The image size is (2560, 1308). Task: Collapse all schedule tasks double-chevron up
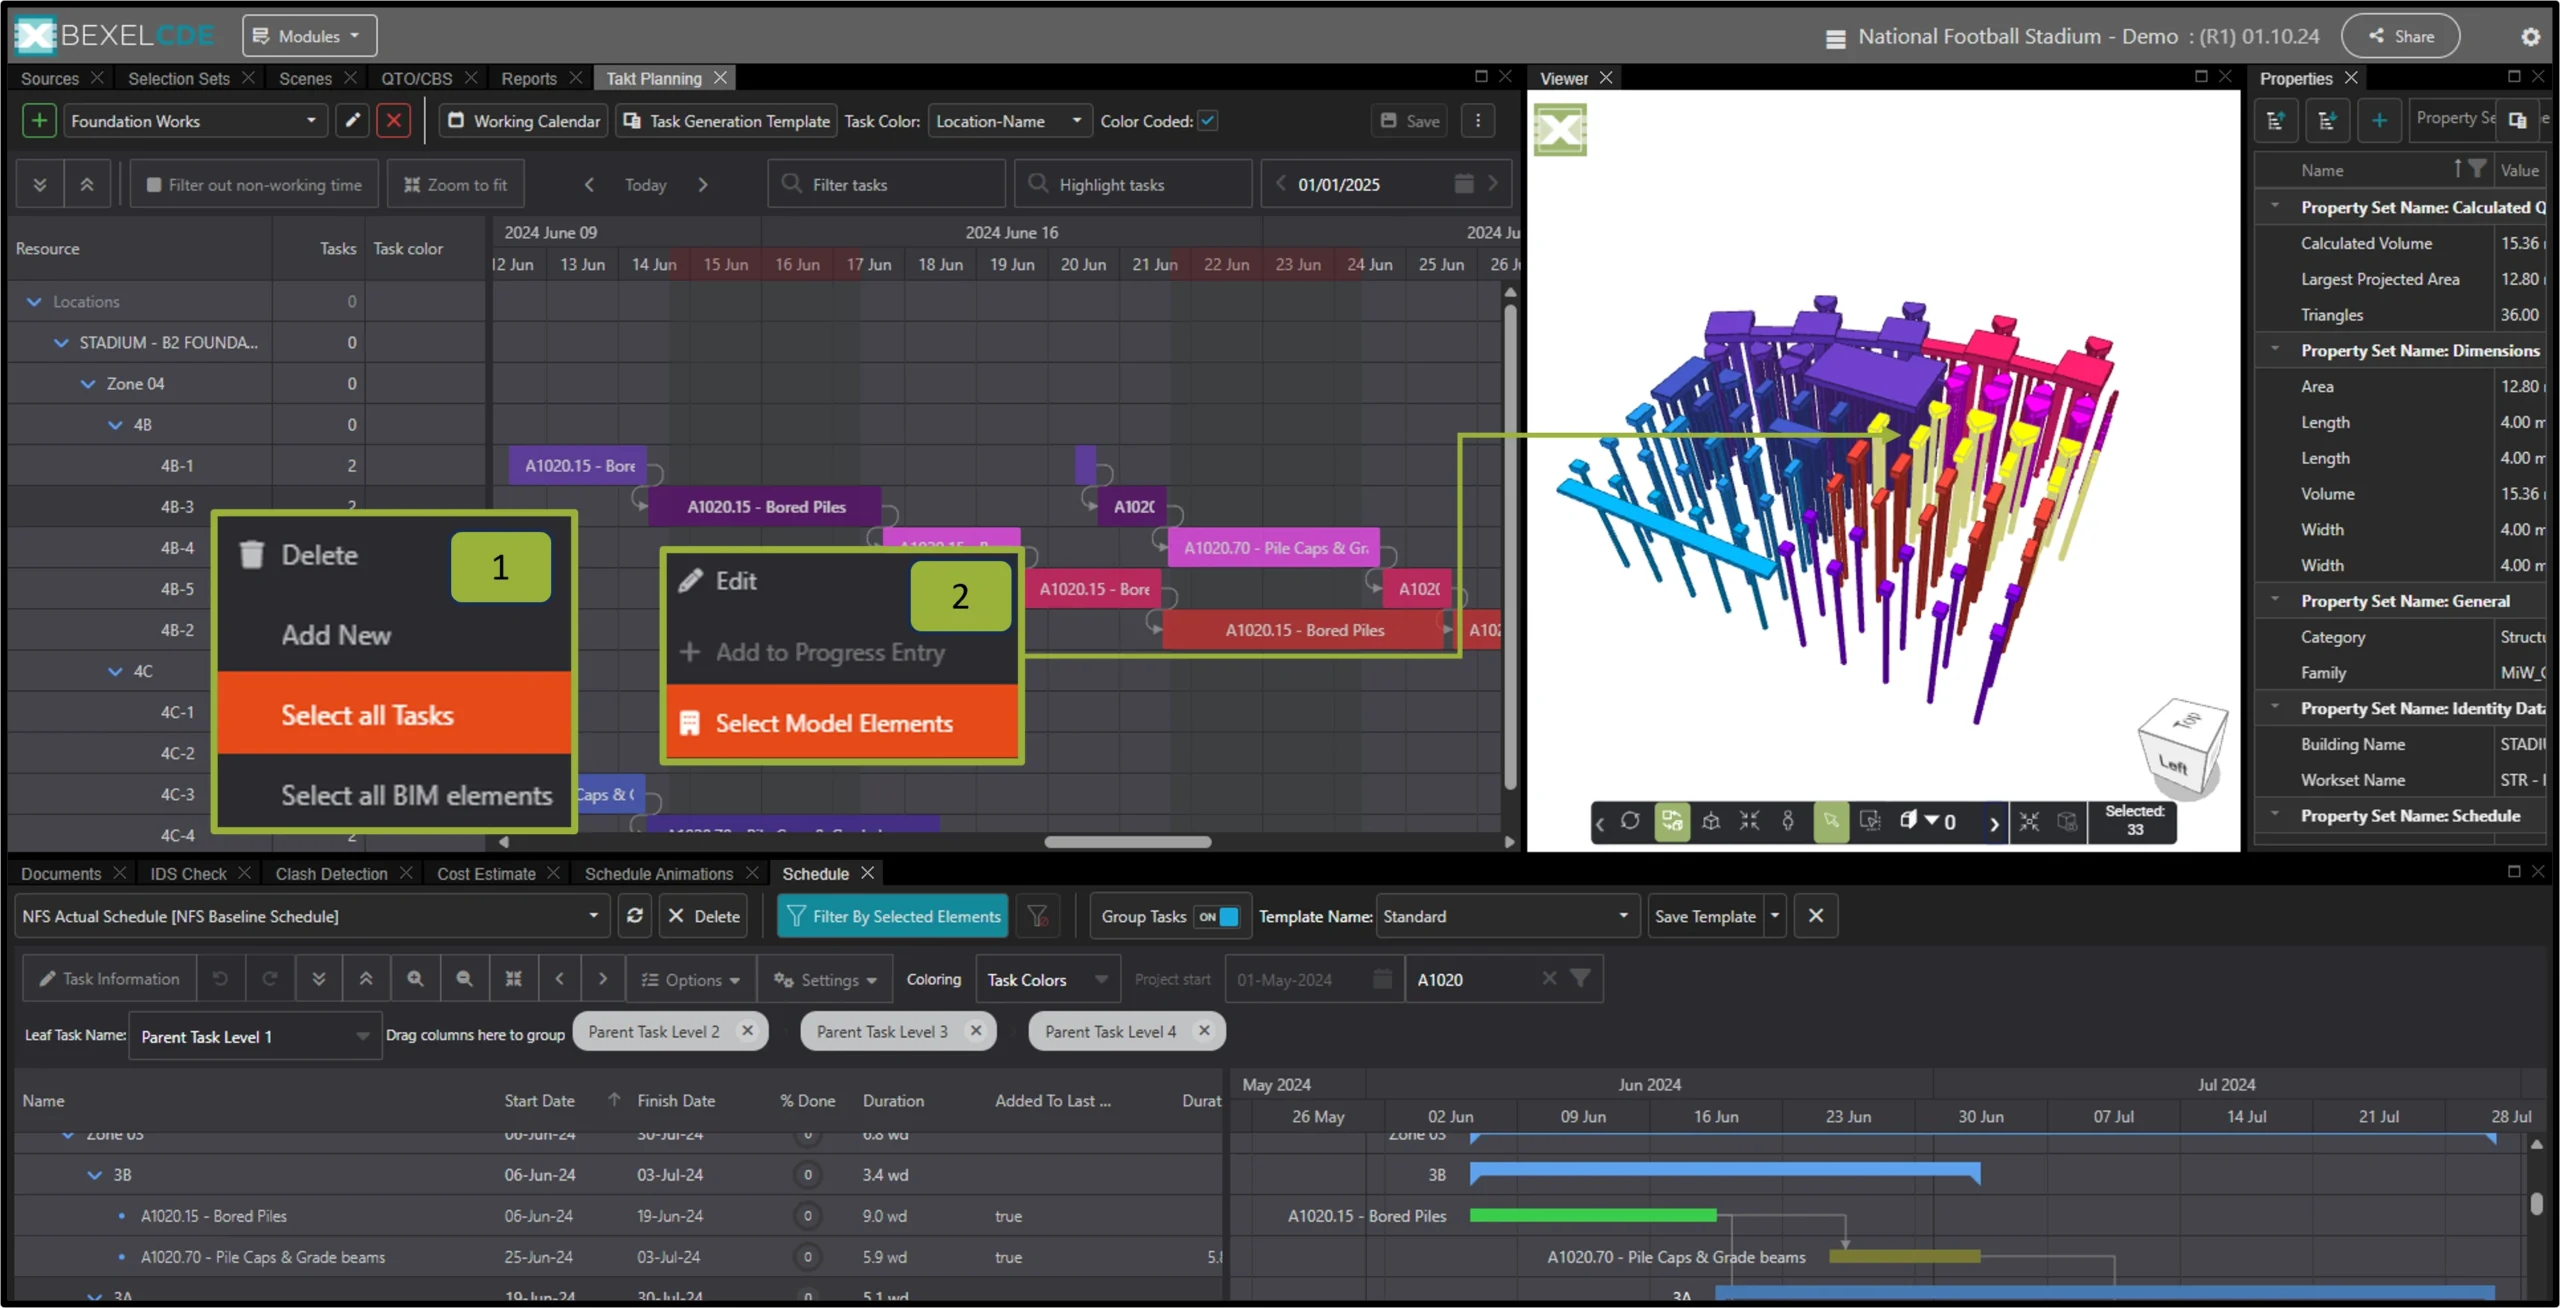366,979
